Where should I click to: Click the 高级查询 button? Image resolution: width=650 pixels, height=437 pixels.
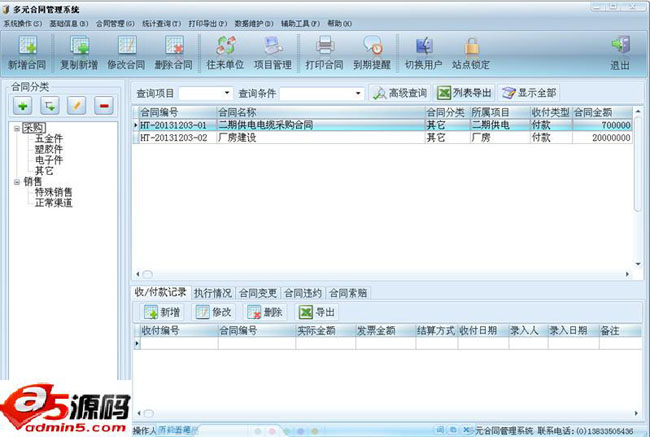click(x=400, y=93)
